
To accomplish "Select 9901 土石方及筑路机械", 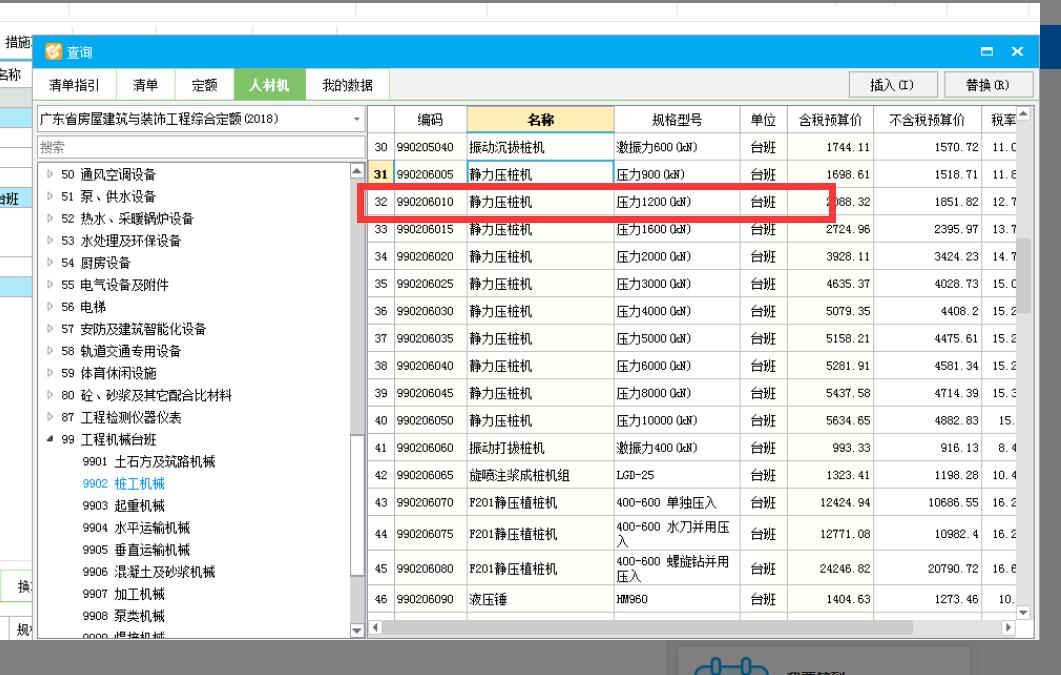I will pos(149,462).
